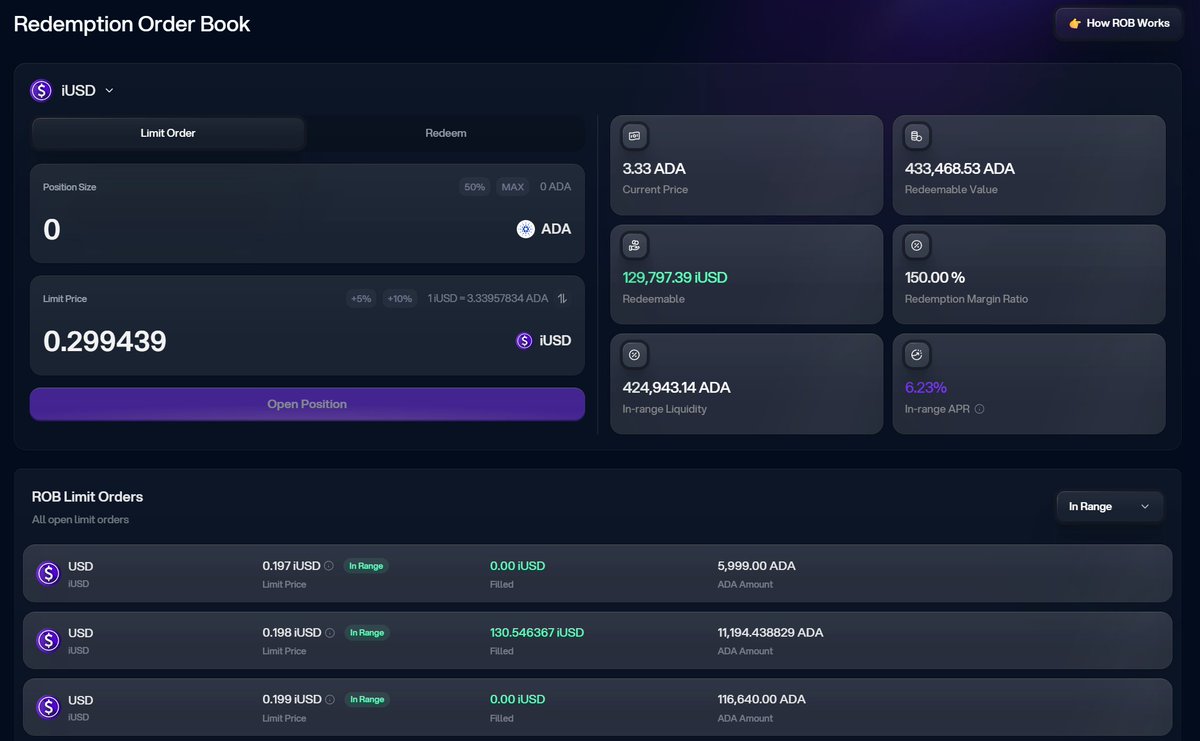Image resolution: width=1200 pixels, height=741 pixels.
Task: Open the In Range filter dropdown
Action: point(1109,506)
